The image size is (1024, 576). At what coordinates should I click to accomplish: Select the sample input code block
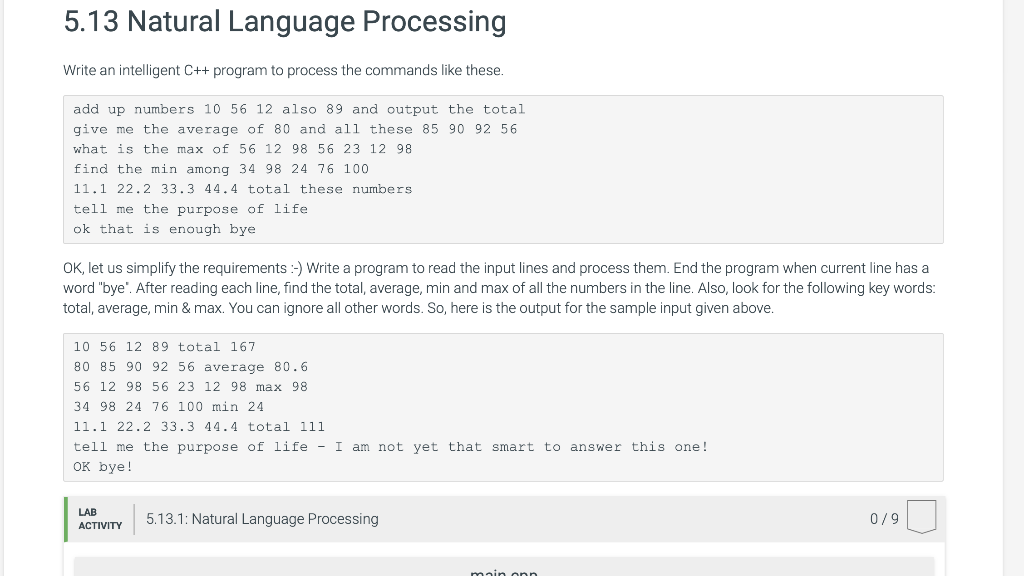point(503,168)
